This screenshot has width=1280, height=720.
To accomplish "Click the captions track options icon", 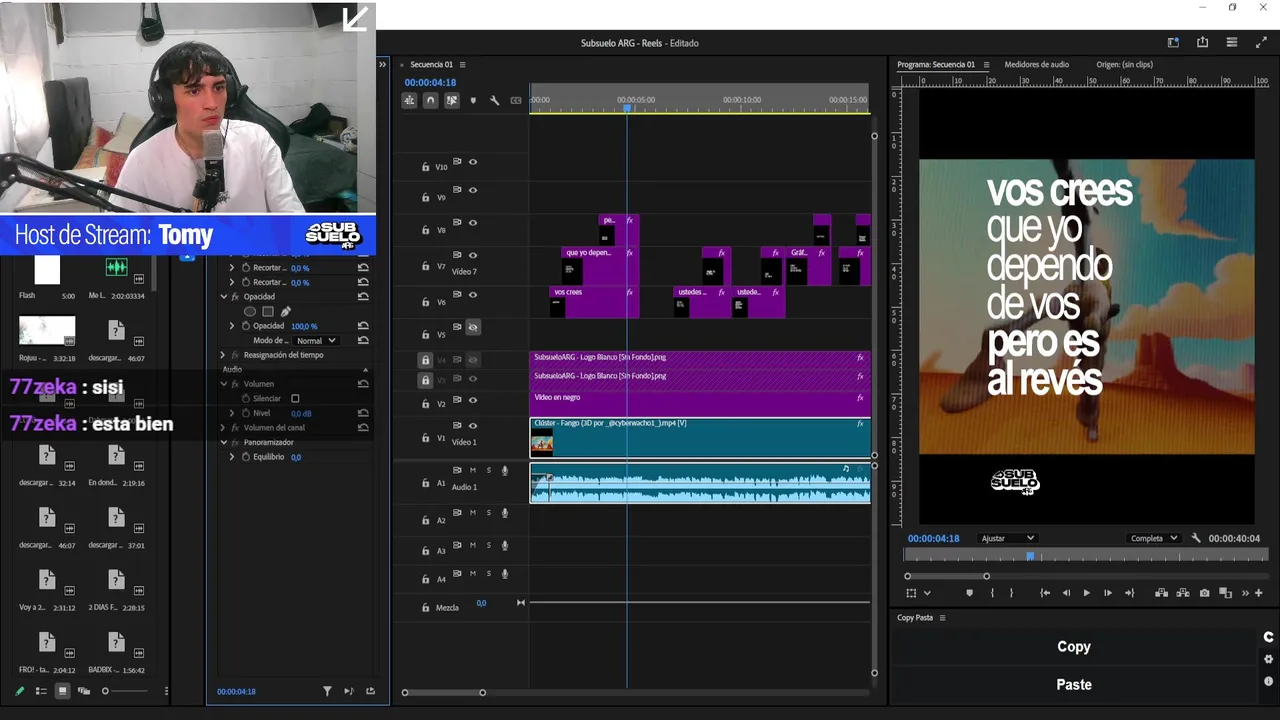I will point(516,100).
